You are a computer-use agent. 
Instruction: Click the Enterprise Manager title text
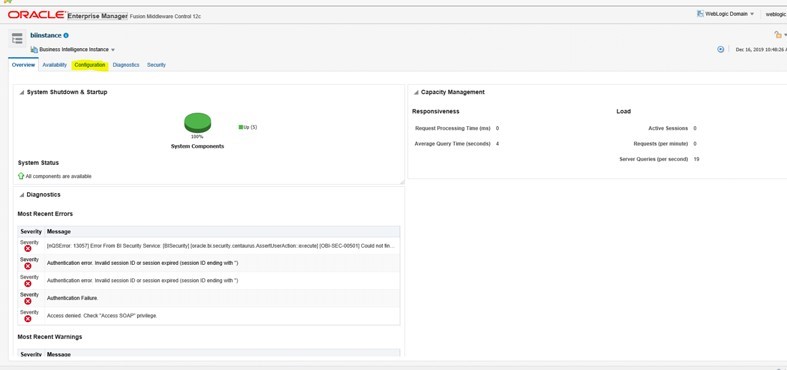click(x=97, y=16)
